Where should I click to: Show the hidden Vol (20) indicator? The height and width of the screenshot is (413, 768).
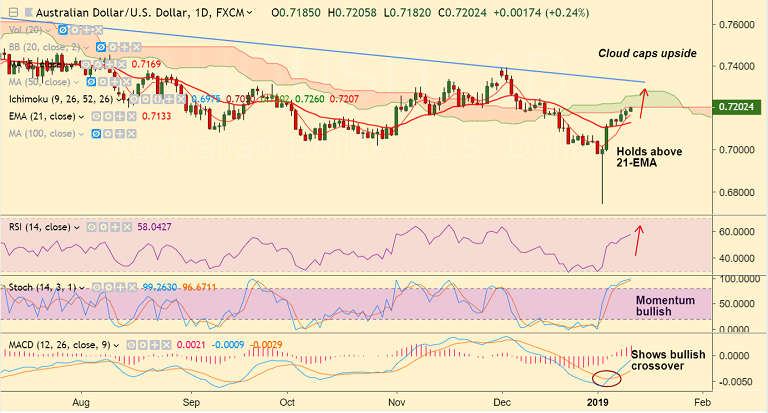63,30
